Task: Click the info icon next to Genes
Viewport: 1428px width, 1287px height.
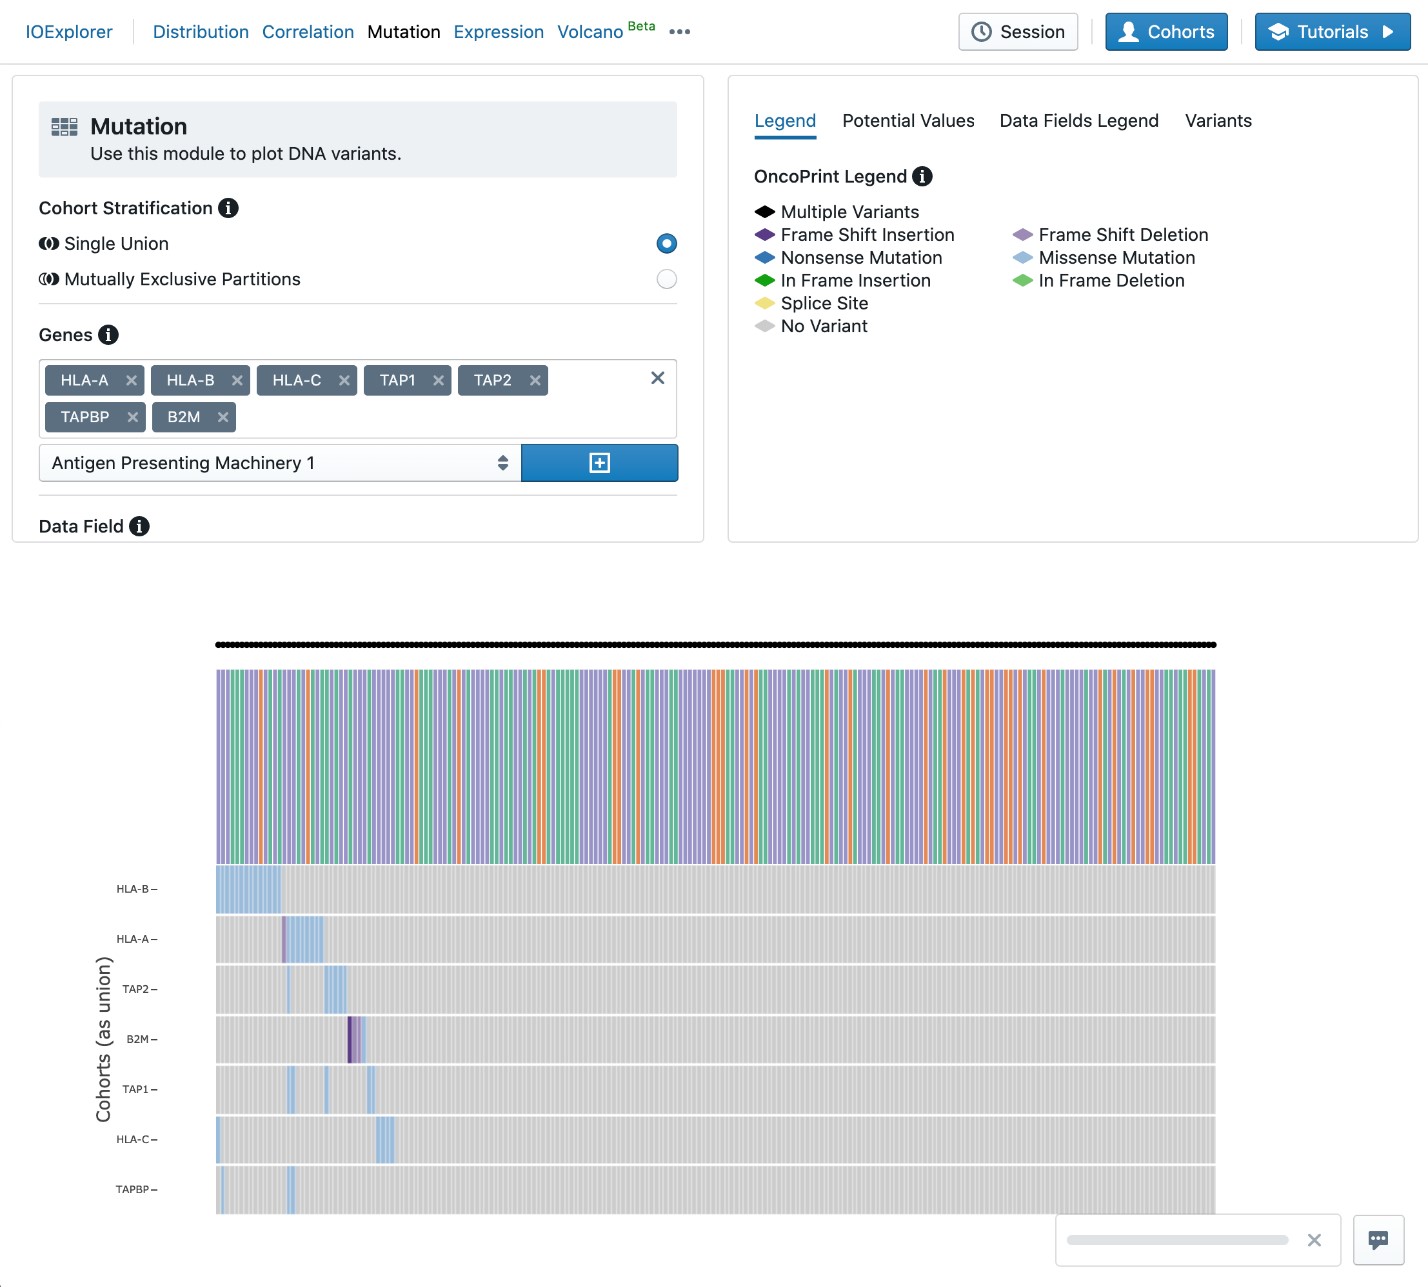Action: pyautogui.click(x=108, y=335)
